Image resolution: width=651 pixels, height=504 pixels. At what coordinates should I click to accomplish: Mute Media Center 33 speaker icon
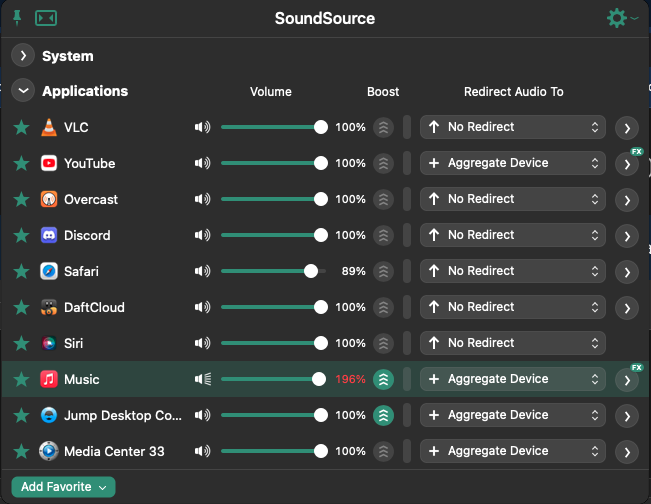coord(203,451)
